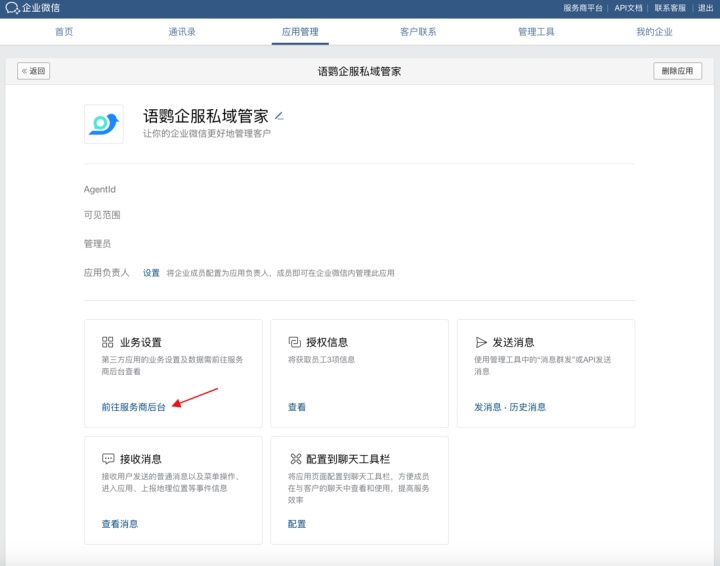Switch to the 通讯录 tab

182,32
